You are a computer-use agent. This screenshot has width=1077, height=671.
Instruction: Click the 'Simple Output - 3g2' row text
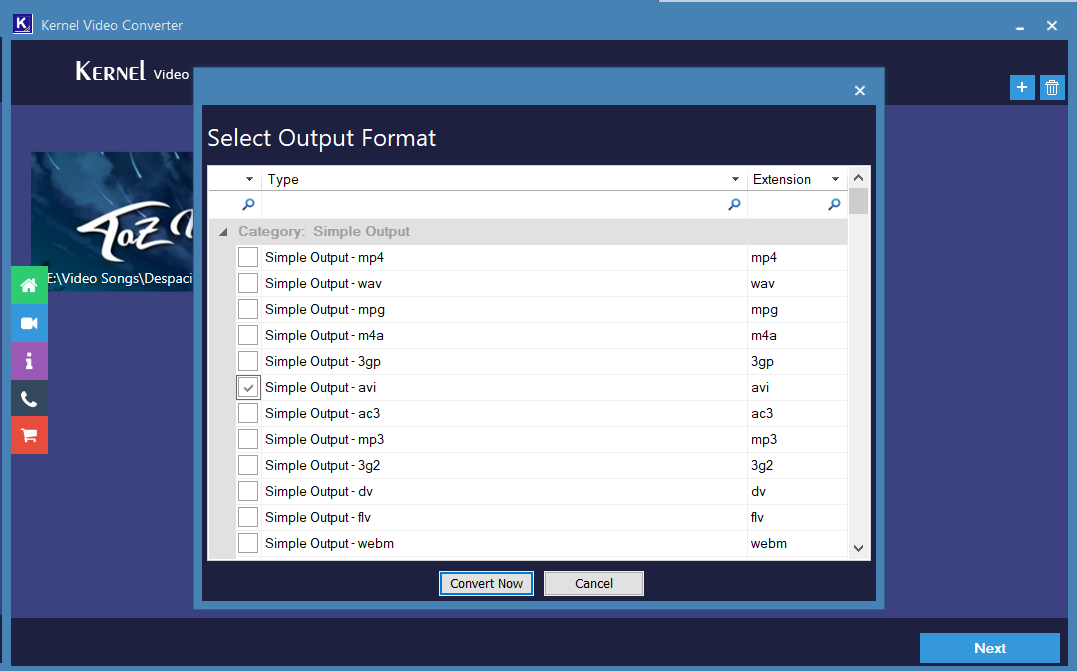tap(322, 466)
